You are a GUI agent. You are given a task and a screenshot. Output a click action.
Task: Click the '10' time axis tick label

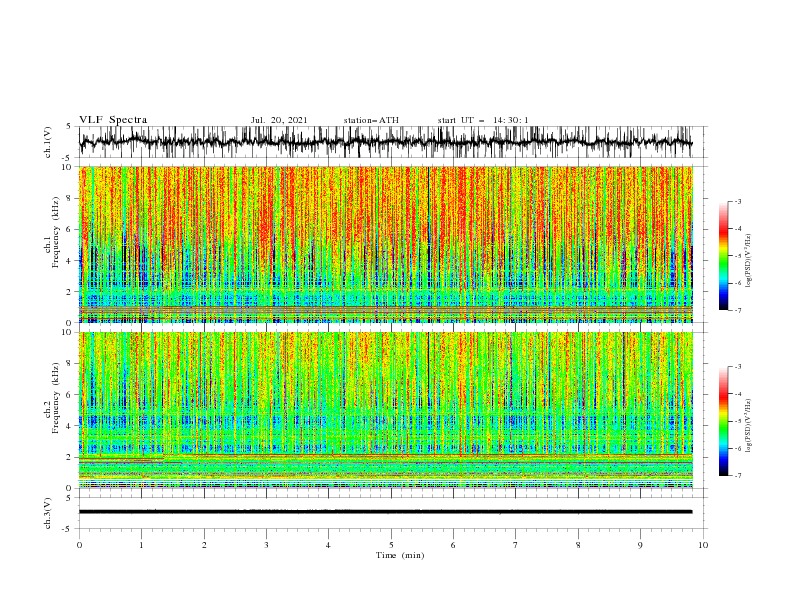point(703,545)
